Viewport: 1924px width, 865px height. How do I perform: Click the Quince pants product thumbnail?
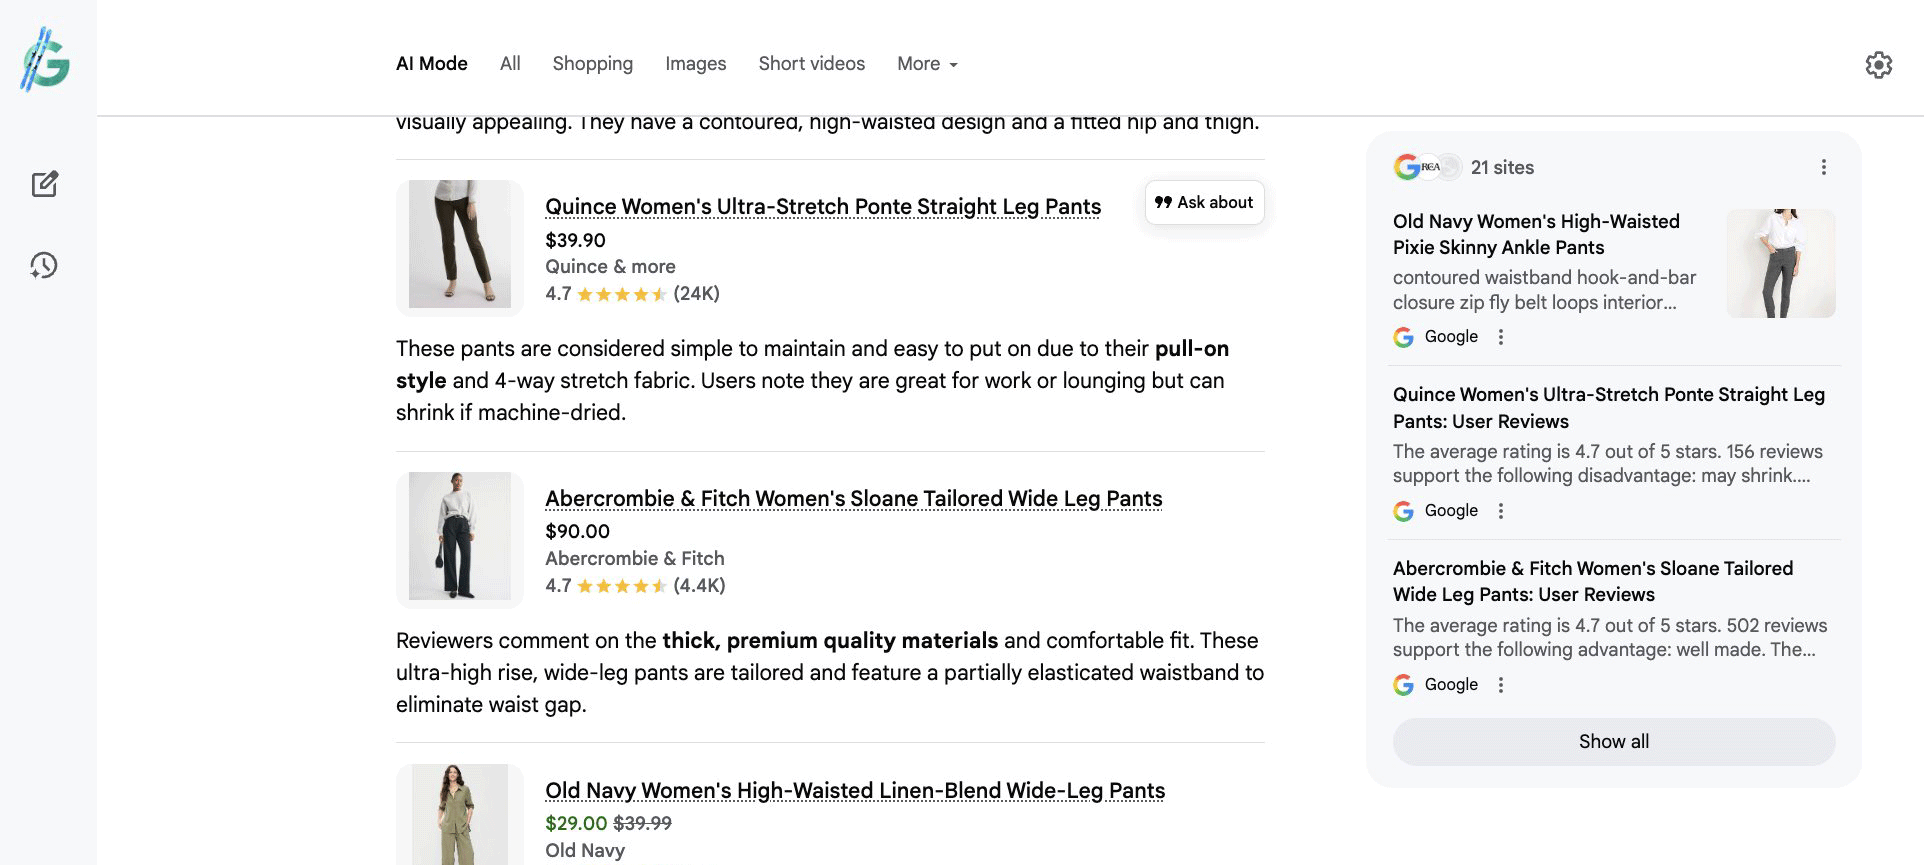[460, 245]
